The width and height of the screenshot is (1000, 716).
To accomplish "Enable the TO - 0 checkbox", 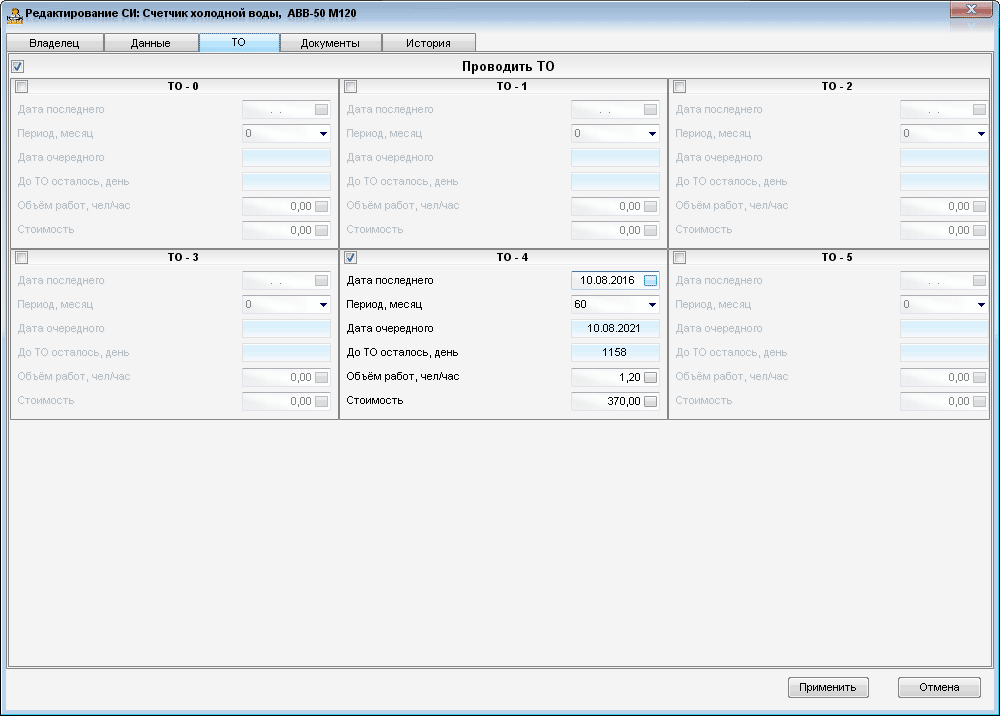I will (x=22, y=87).
